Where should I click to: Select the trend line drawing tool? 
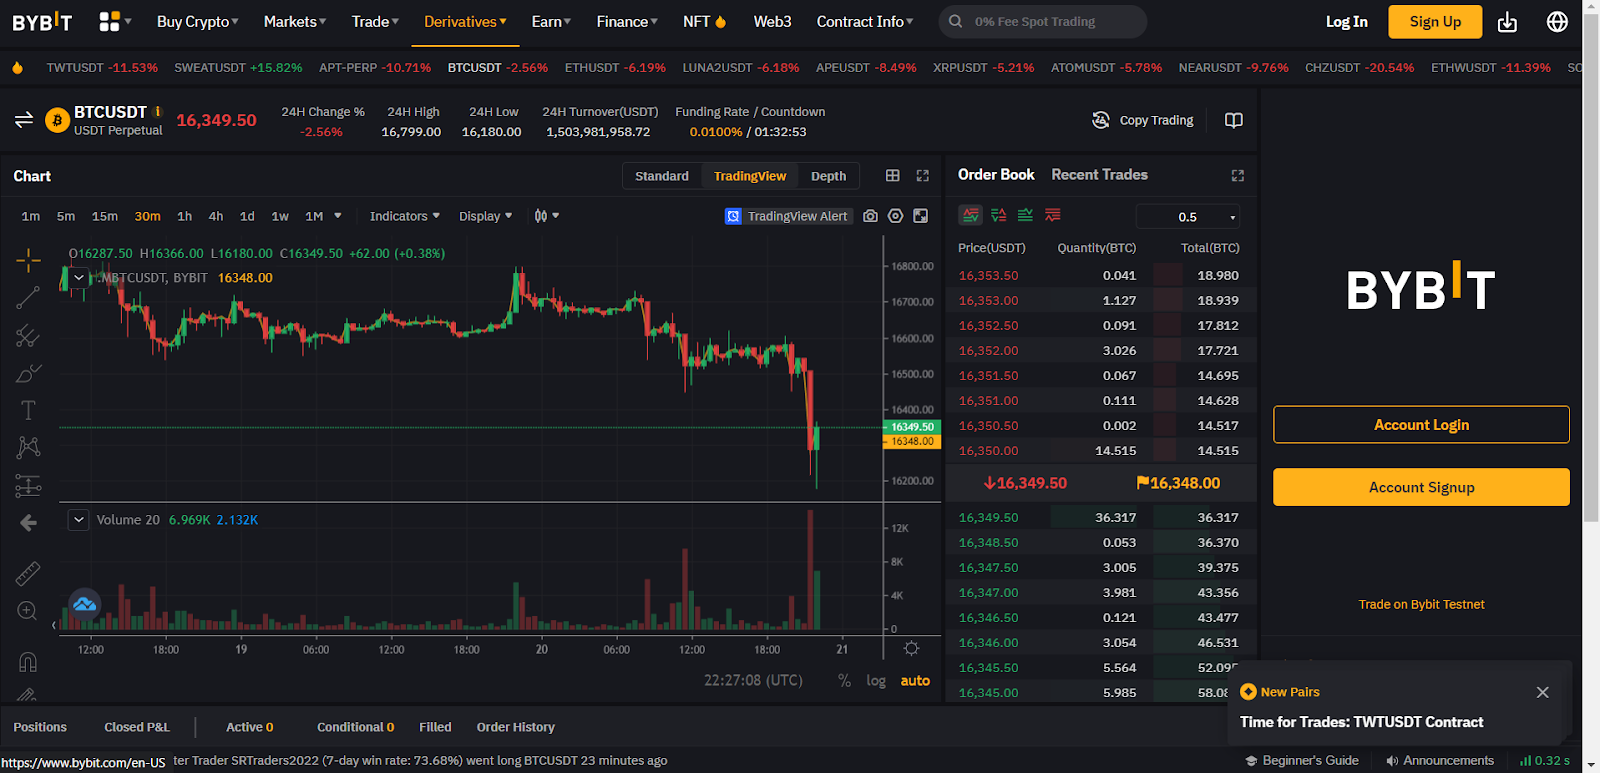(x=28, y=297)
